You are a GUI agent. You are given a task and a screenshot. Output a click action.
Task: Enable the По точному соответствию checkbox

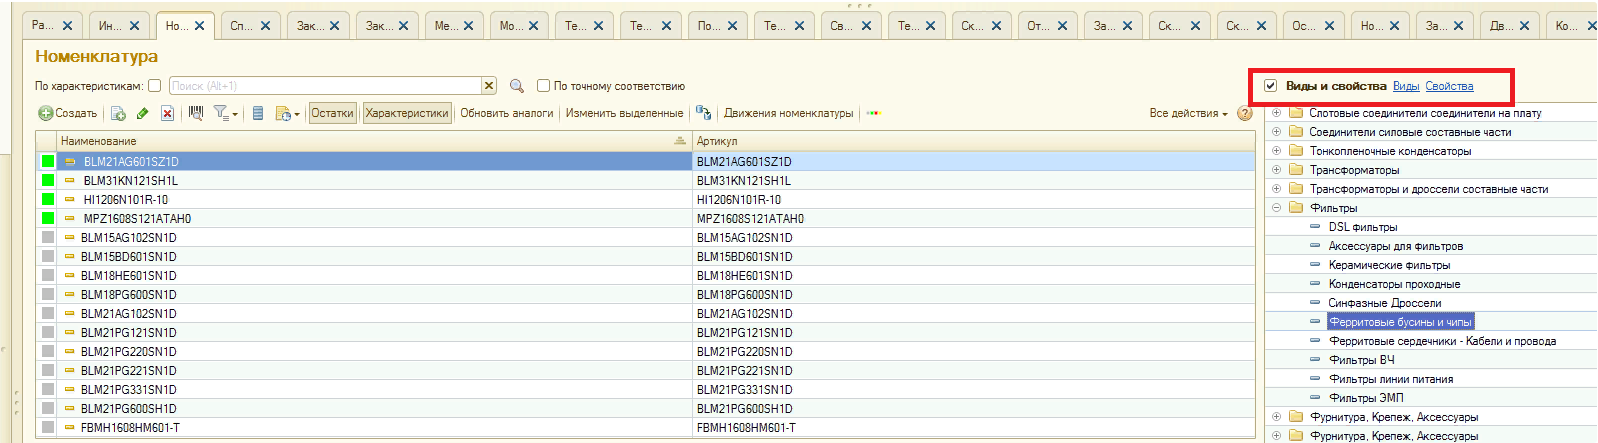pyautogui.click(x=544, y=86)
